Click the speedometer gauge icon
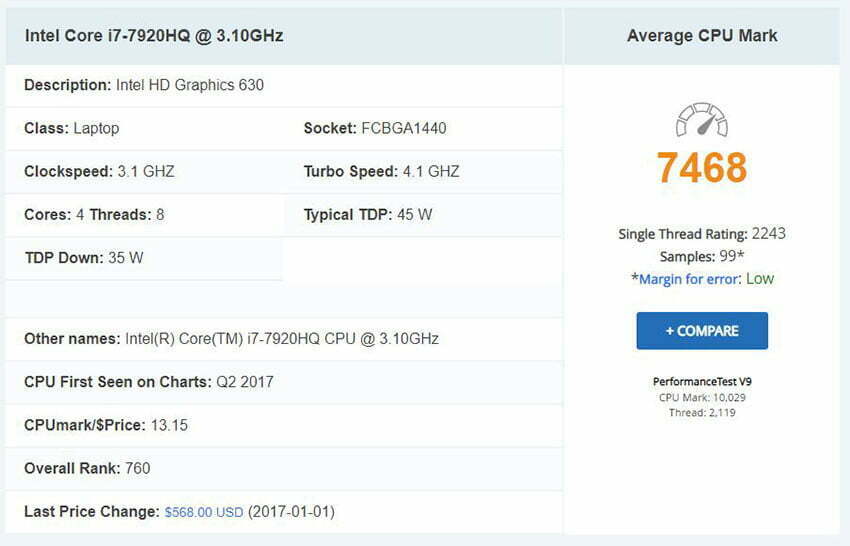The width and height of the screenshot is (850, 546). point(701,119)
